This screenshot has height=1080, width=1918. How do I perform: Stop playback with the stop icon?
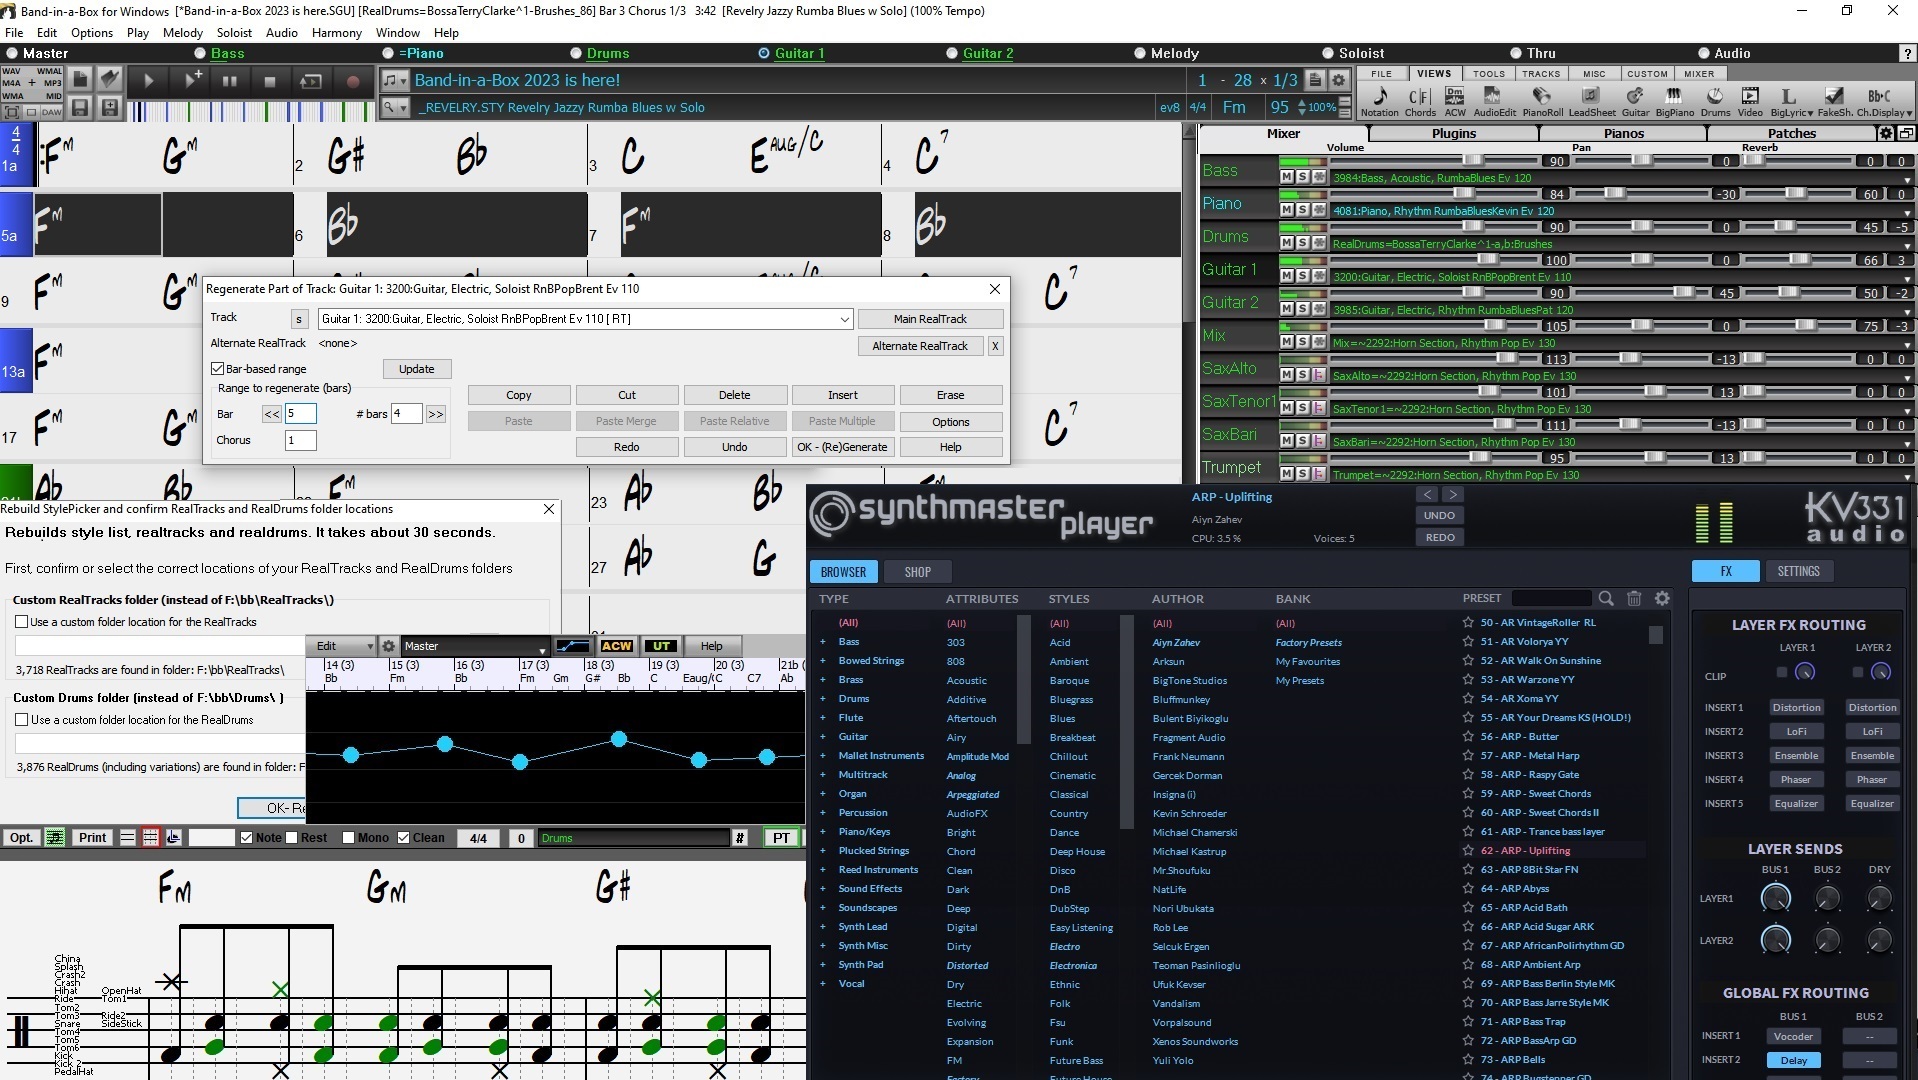pyautogui.click(x=269, y=81)
